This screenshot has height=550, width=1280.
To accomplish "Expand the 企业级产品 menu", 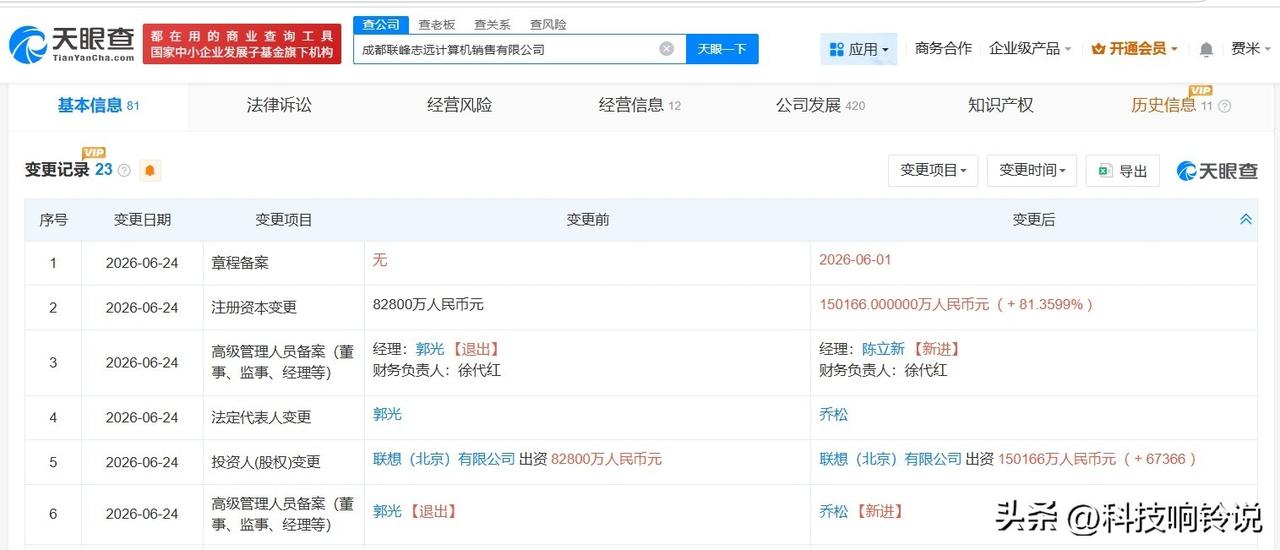I will tap(1030, 48).
